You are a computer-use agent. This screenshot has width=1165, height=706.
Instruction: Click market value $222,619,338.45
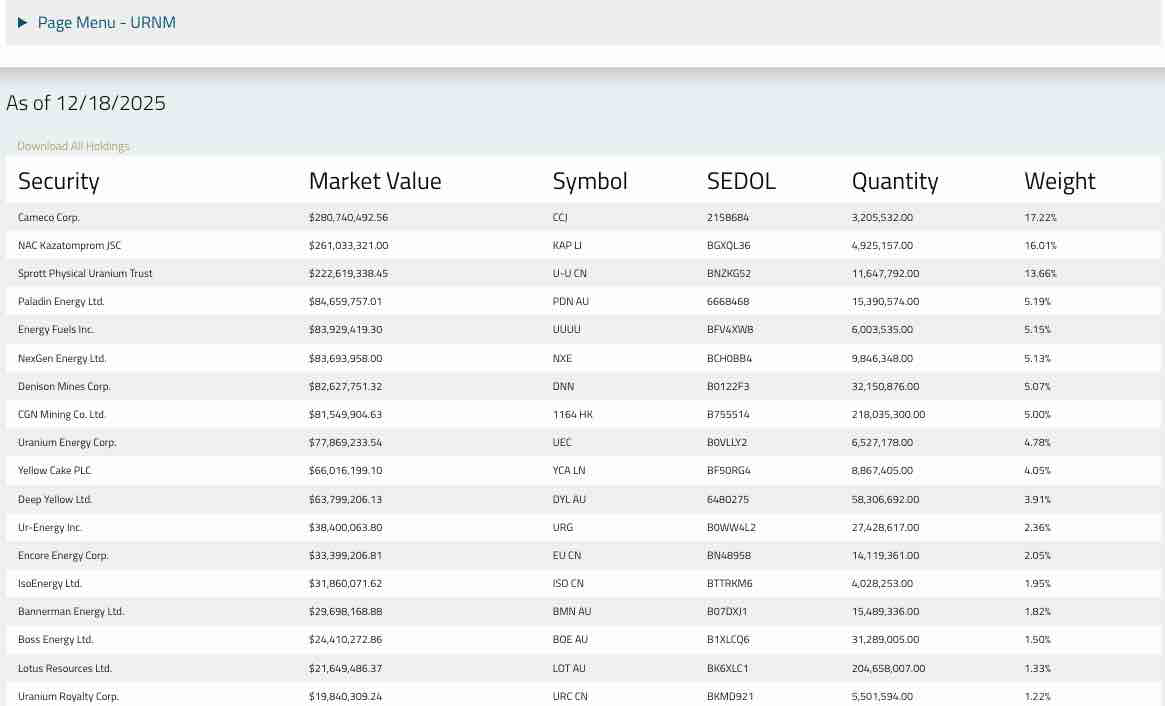[348, 273]
